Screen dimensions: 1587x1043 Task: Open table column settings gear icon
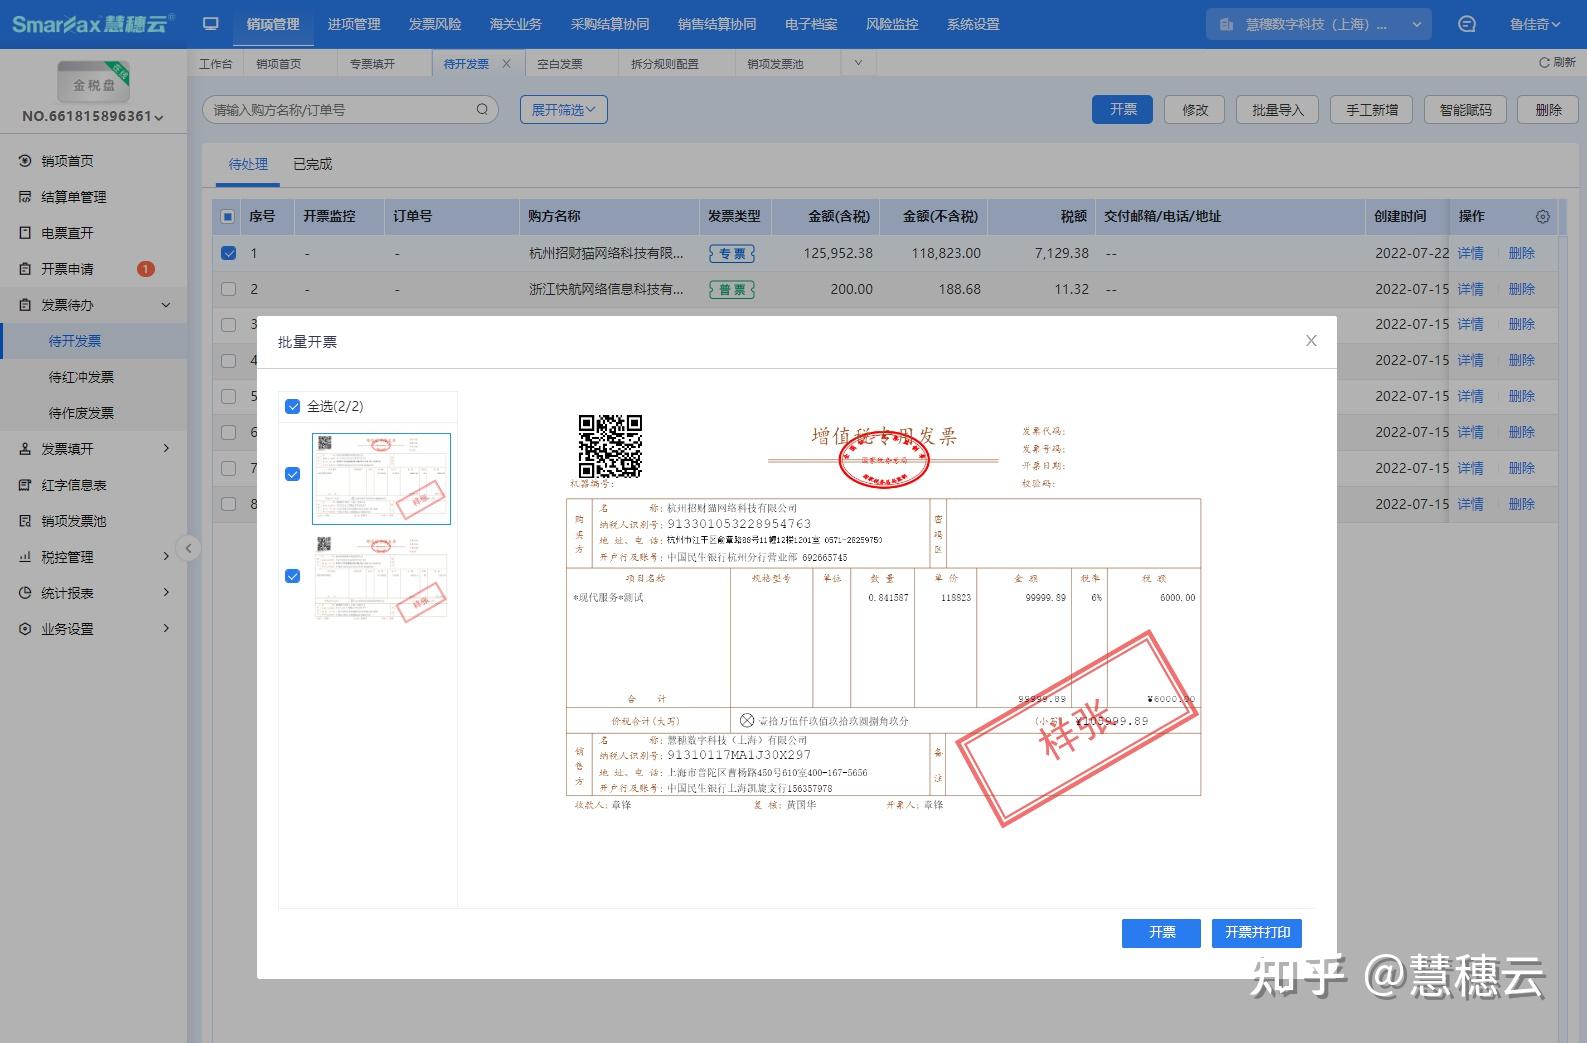pos(1542,217)
